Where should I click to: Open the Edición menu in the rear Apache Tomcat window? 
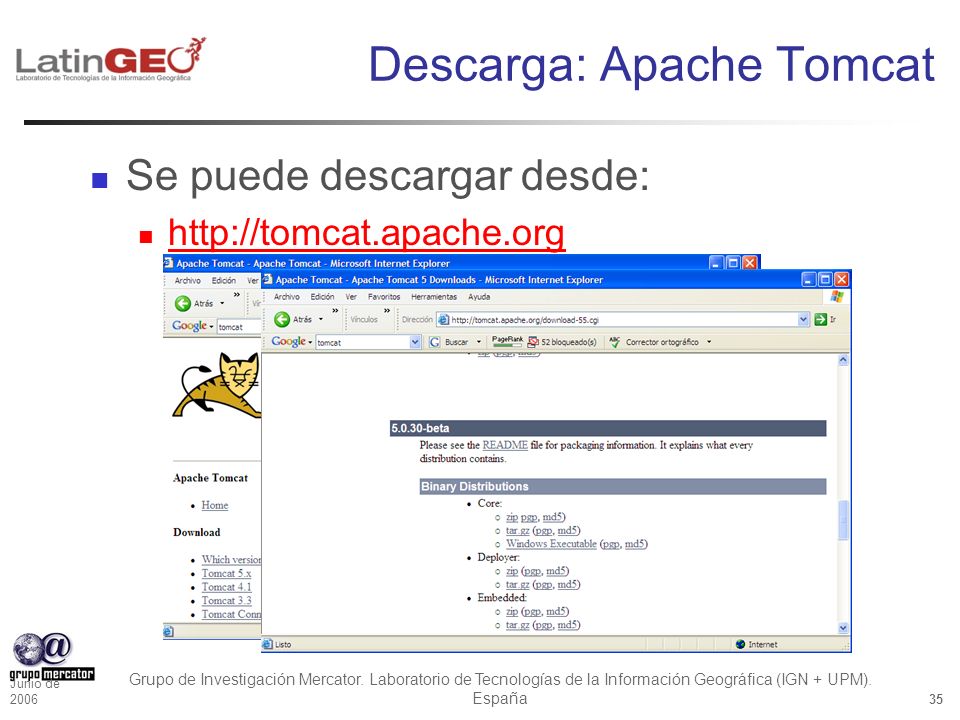[x=223, y=280]
